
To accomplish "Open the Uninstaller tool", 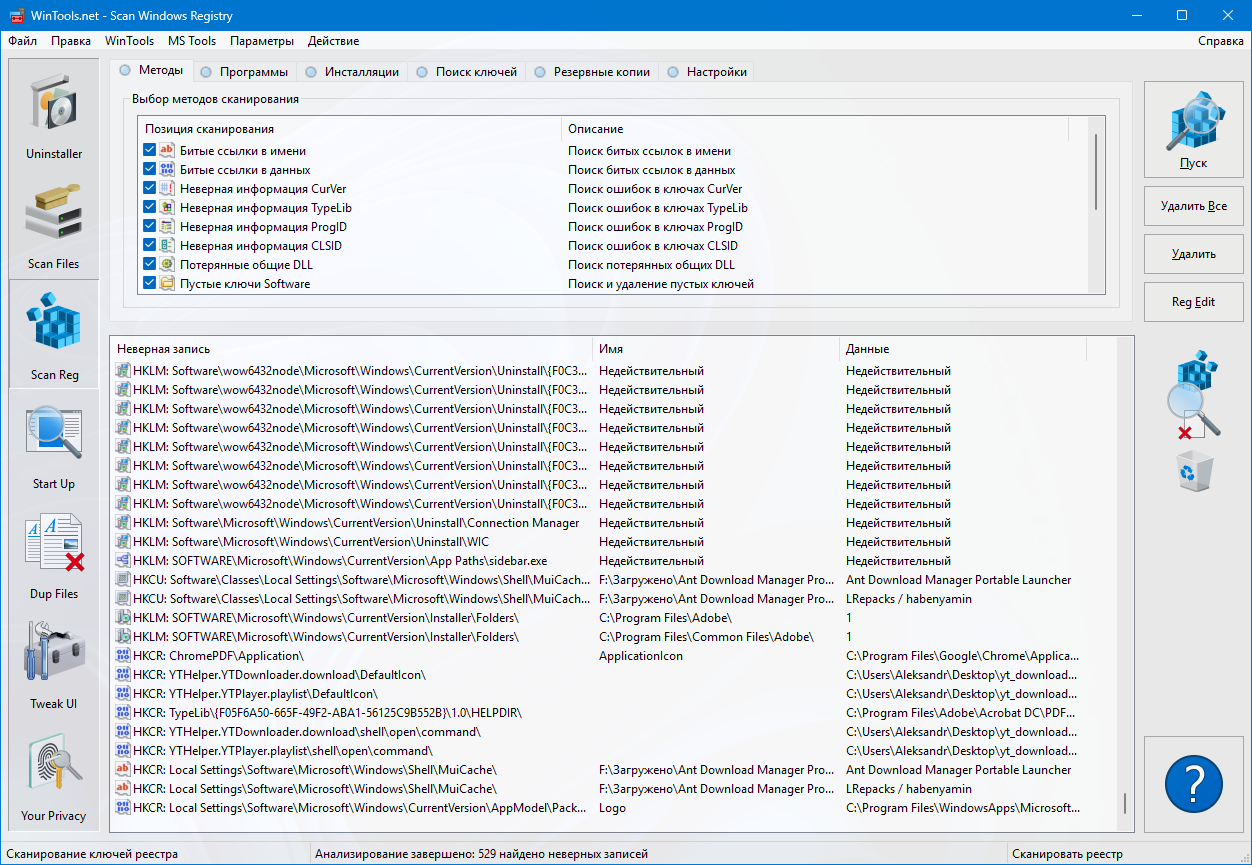I will (54, 114).
